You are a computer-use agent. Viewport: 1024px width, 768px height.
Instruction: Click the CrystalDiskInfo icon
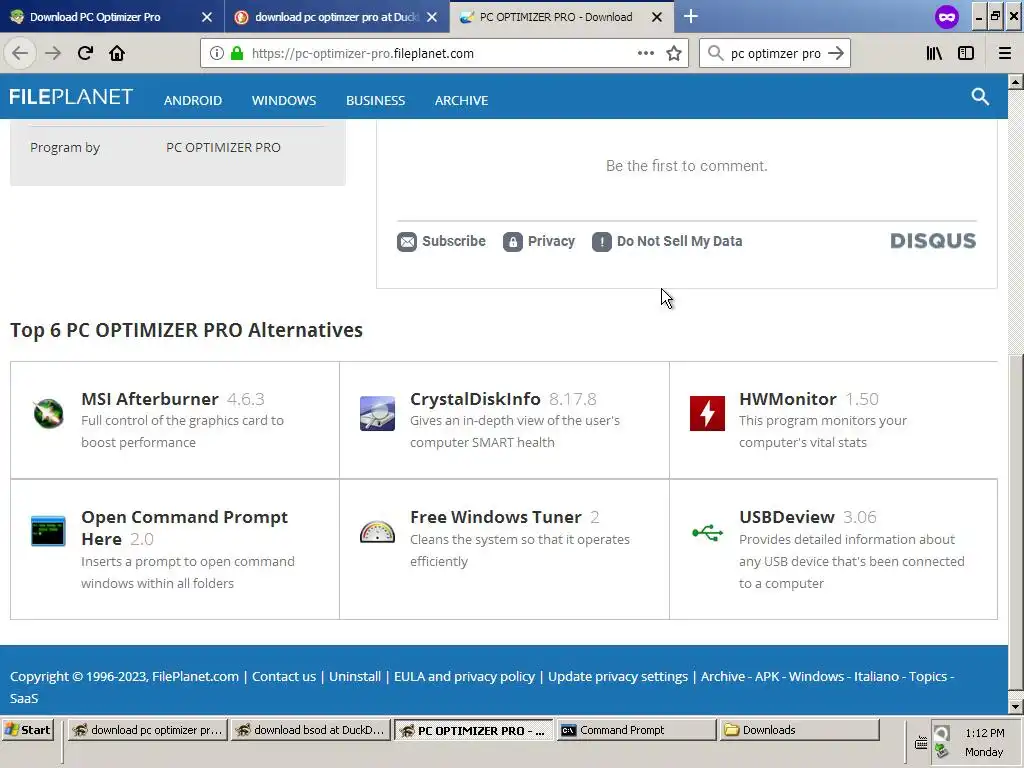coord(377,413)
